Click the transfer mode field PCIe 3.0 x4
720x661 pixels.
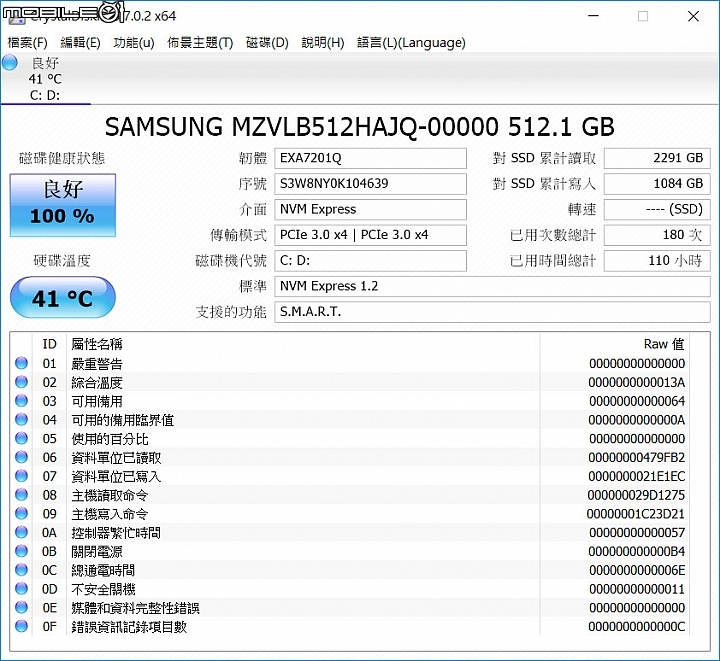pyautogui.click(x=370, y=235)
